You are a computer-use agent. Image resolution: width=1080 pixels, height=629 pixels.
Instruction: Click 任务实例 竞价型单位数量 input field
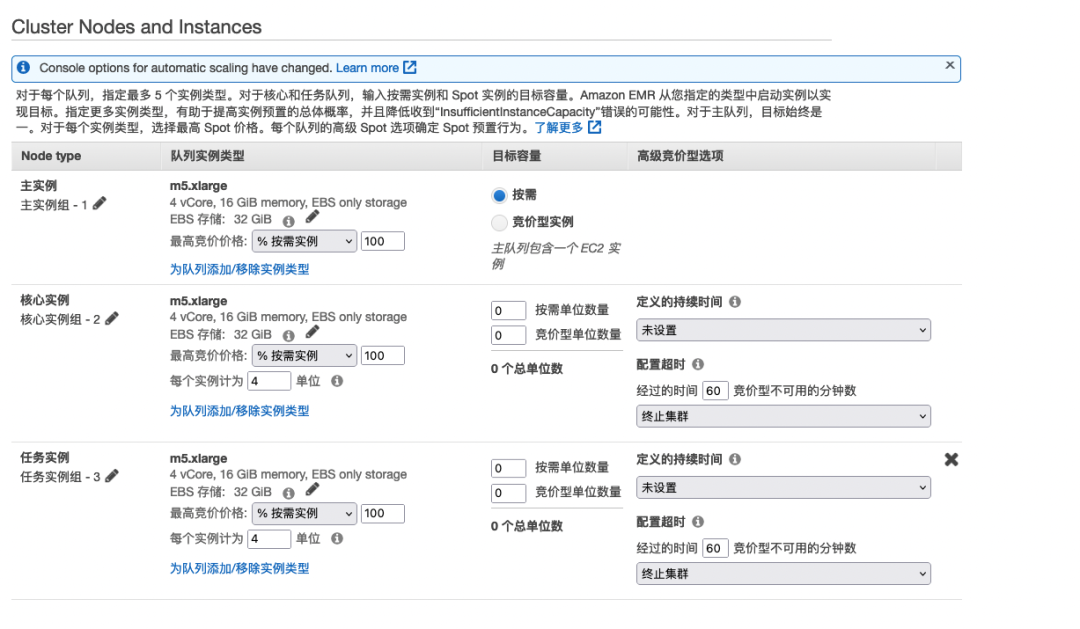pos(509,493)
